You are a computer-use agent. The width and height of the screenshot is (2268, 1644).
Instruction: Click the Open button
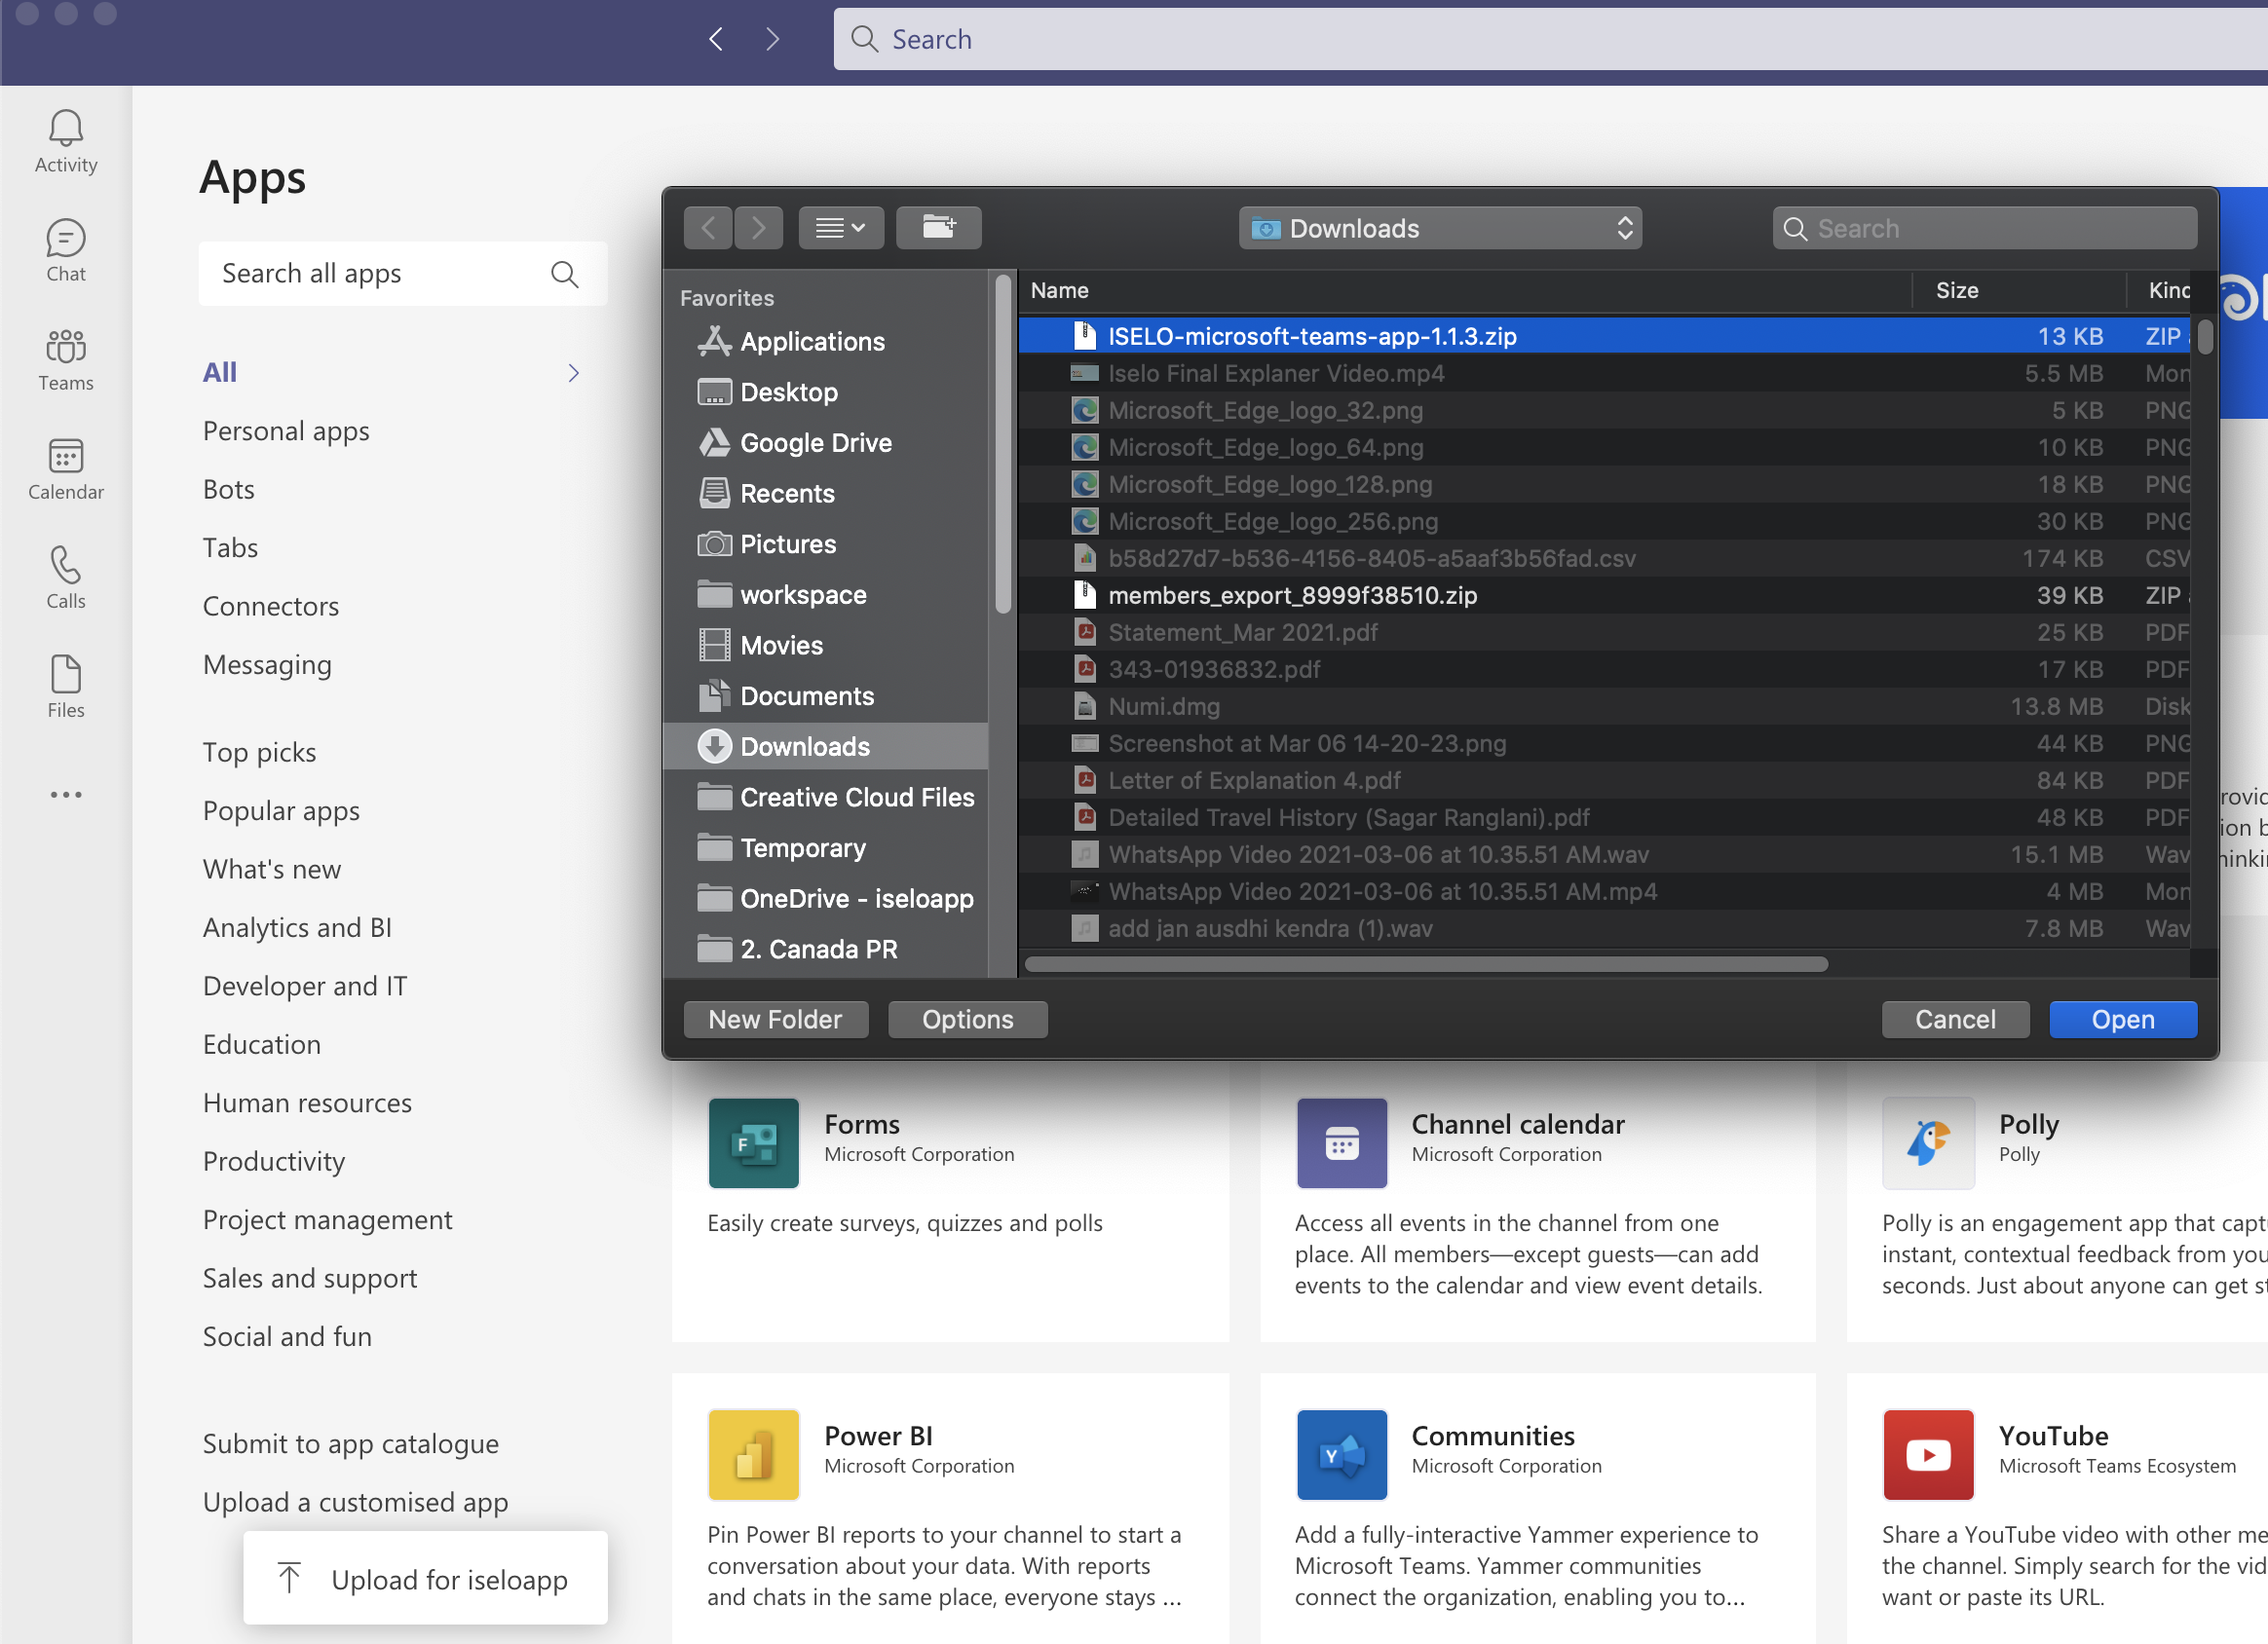2123,1019
